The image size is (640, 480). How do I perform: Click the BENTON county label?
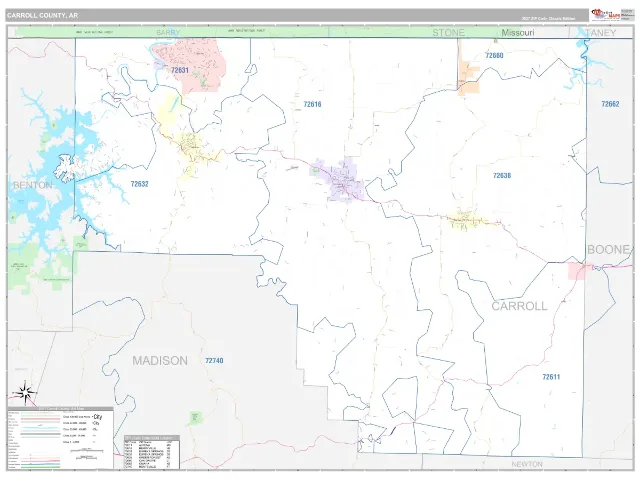click(x=33, y=185)
